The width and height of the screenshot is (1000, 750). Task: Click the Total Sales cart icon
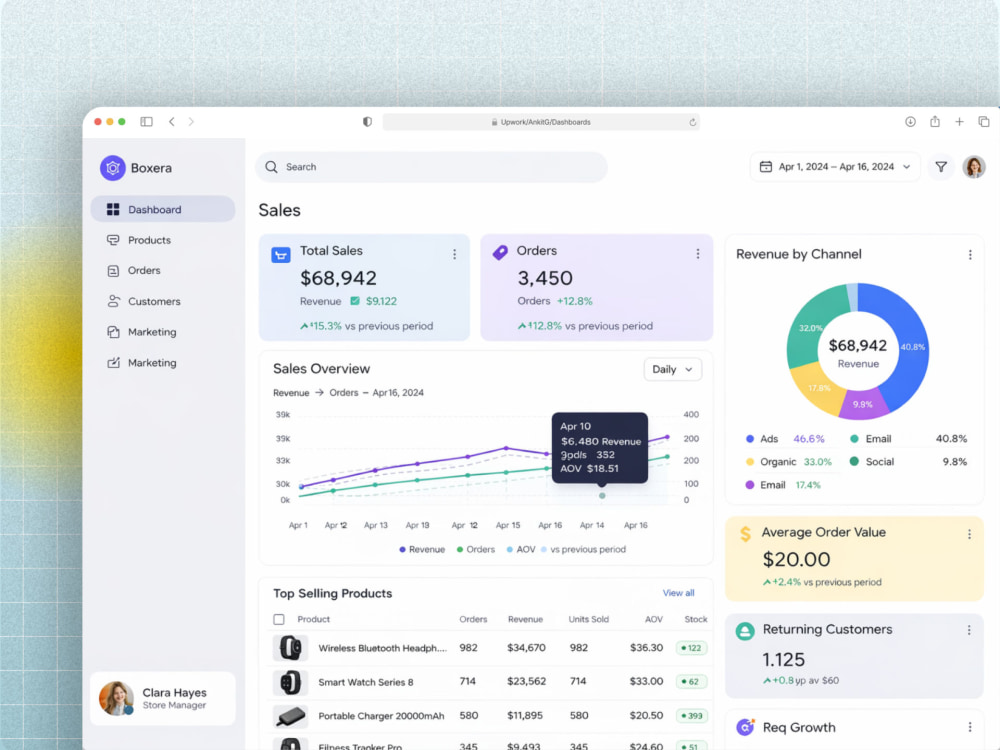tap(281, 255)
